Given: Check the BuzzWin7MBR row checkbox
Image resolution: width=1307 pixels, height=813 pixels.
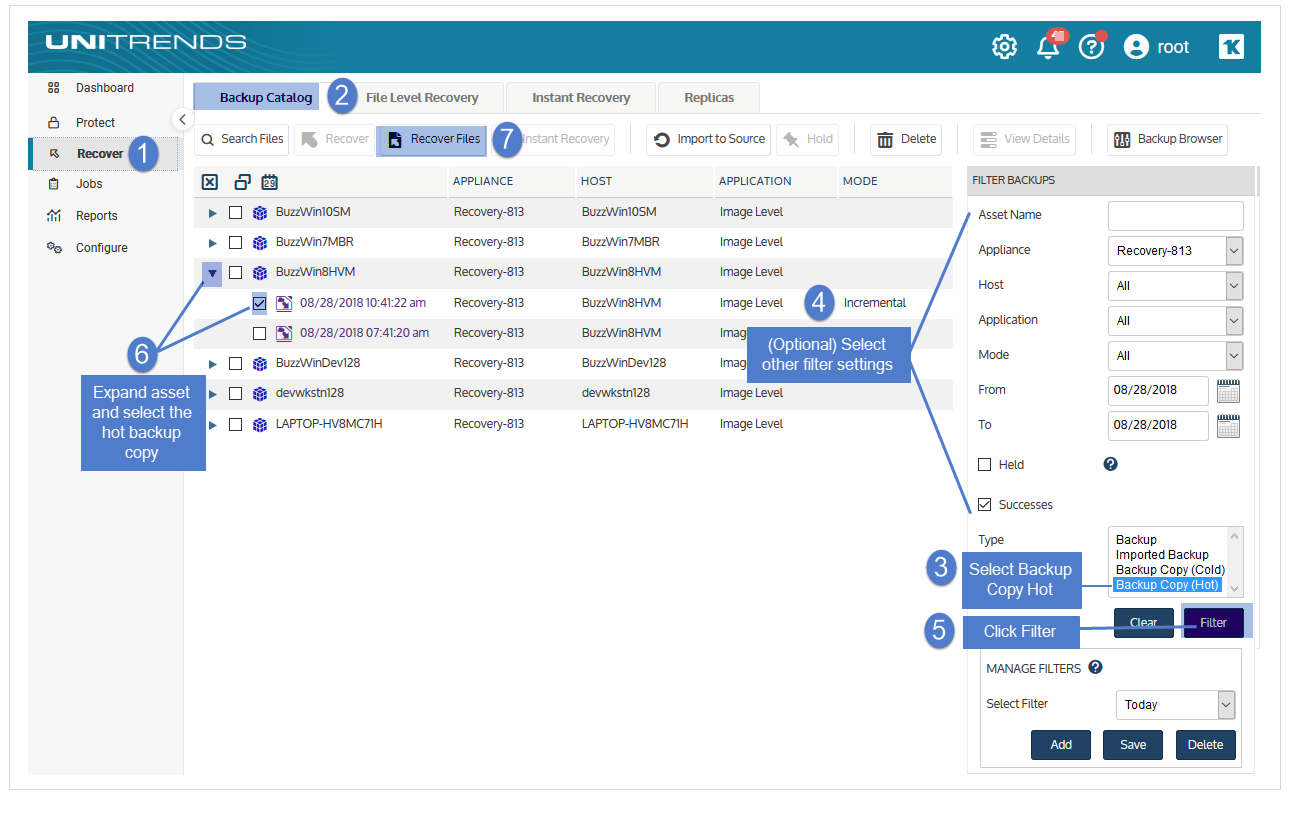Looking at the screenshot, I should (x=235, y=242).
